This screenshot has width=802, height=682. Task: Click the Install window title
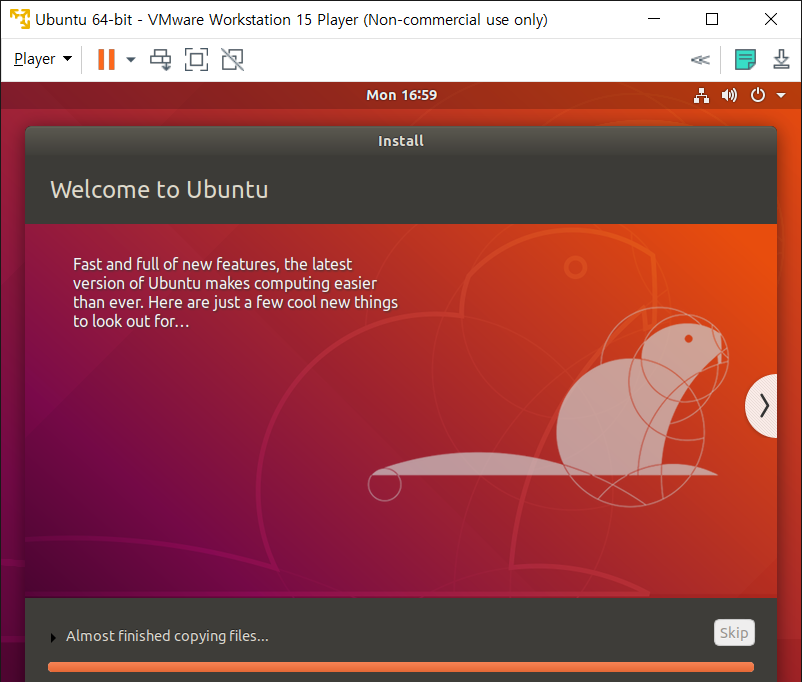[x=401, y=141]
